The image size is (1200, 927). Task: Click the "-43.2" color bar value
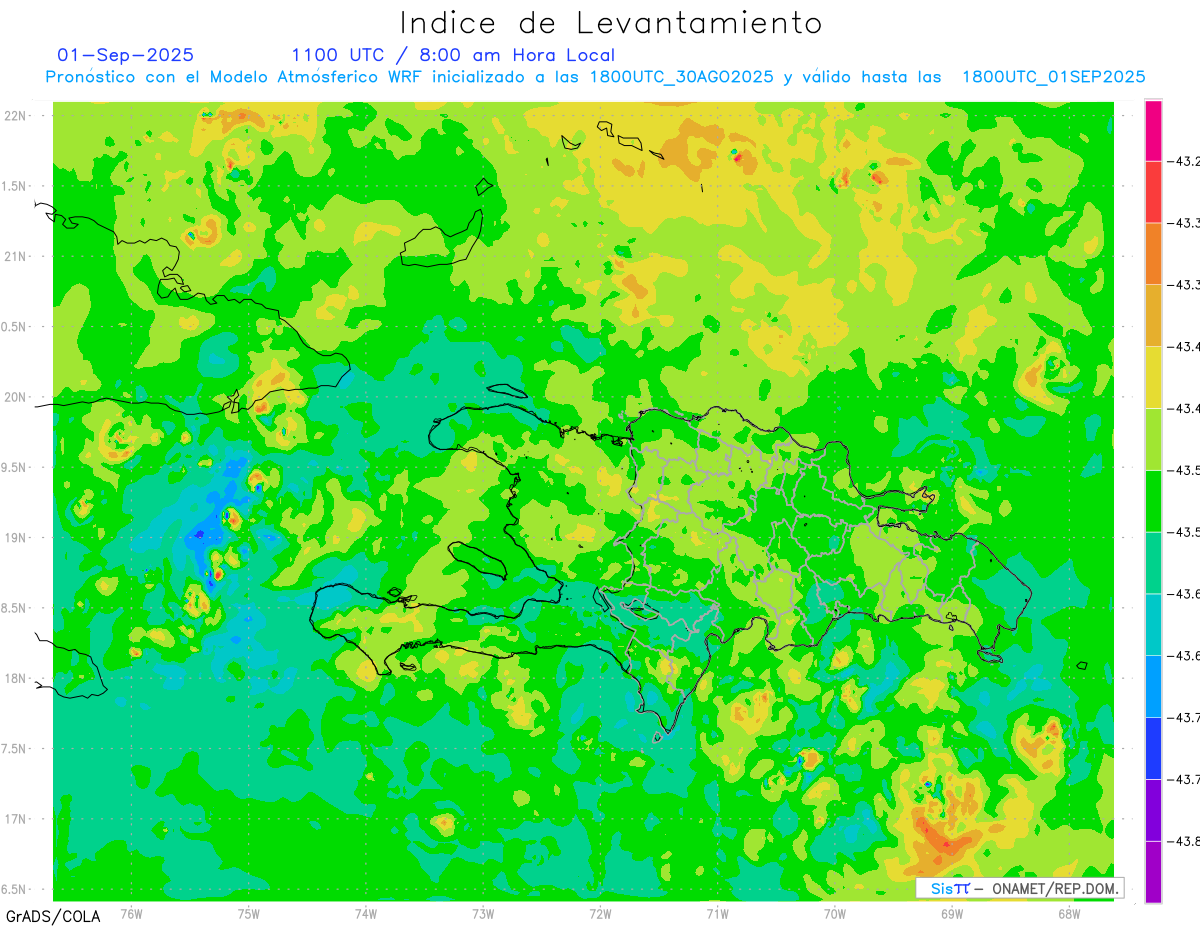(1183, 161)
